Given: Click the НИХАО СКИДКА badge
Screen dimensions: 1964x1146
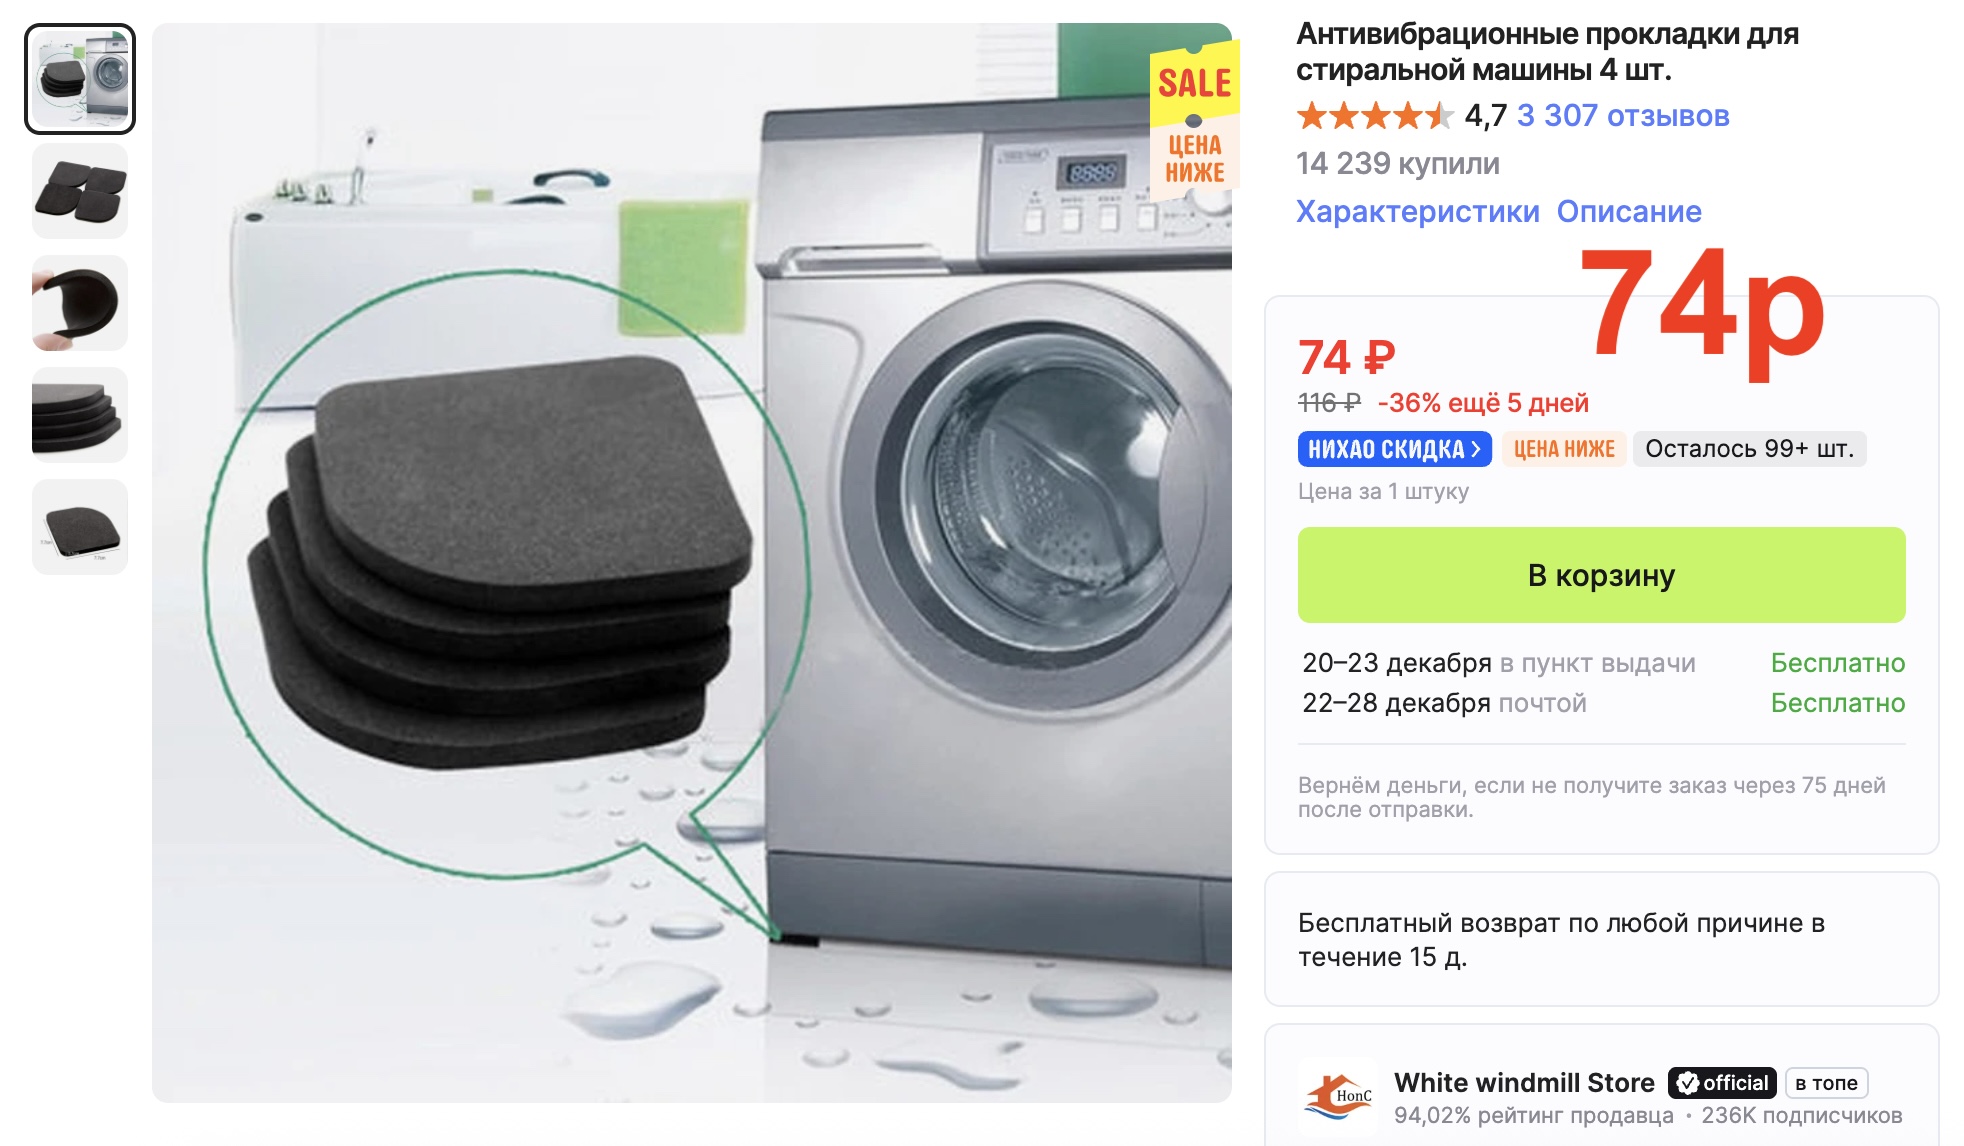Looking at the screenshot, I should [x=1394, y=449].
